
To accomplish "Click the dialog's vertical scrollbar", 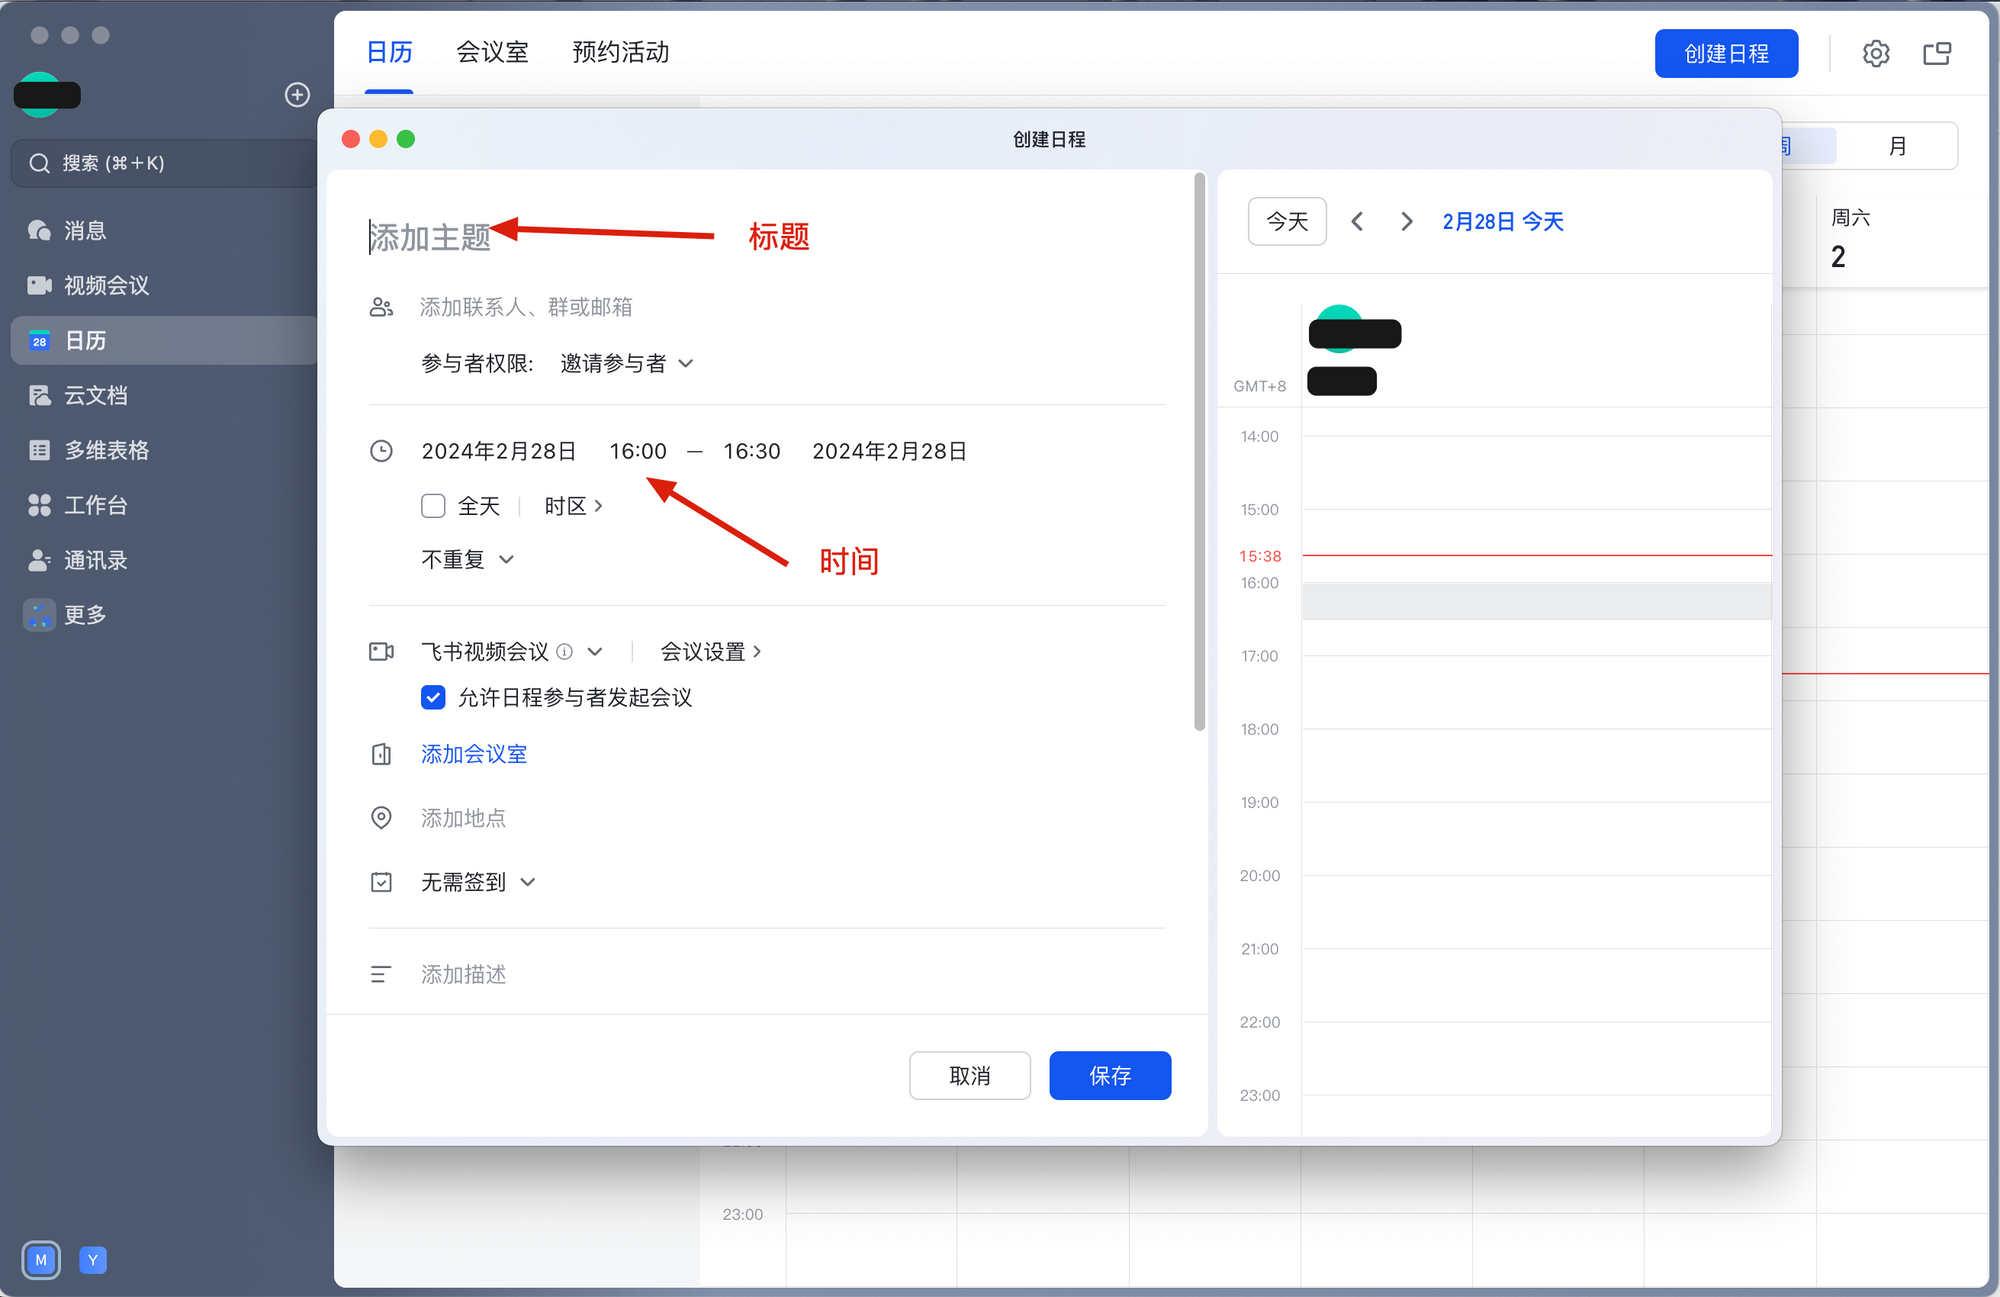I will click(1199, 450).
